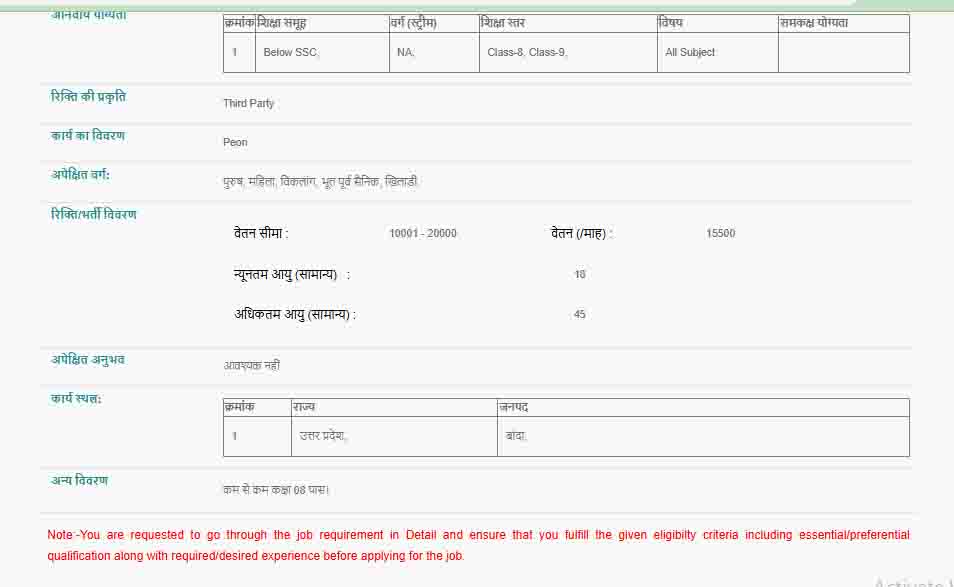Click the Peon job description text
954x587 pixels.
click(233, 141)
